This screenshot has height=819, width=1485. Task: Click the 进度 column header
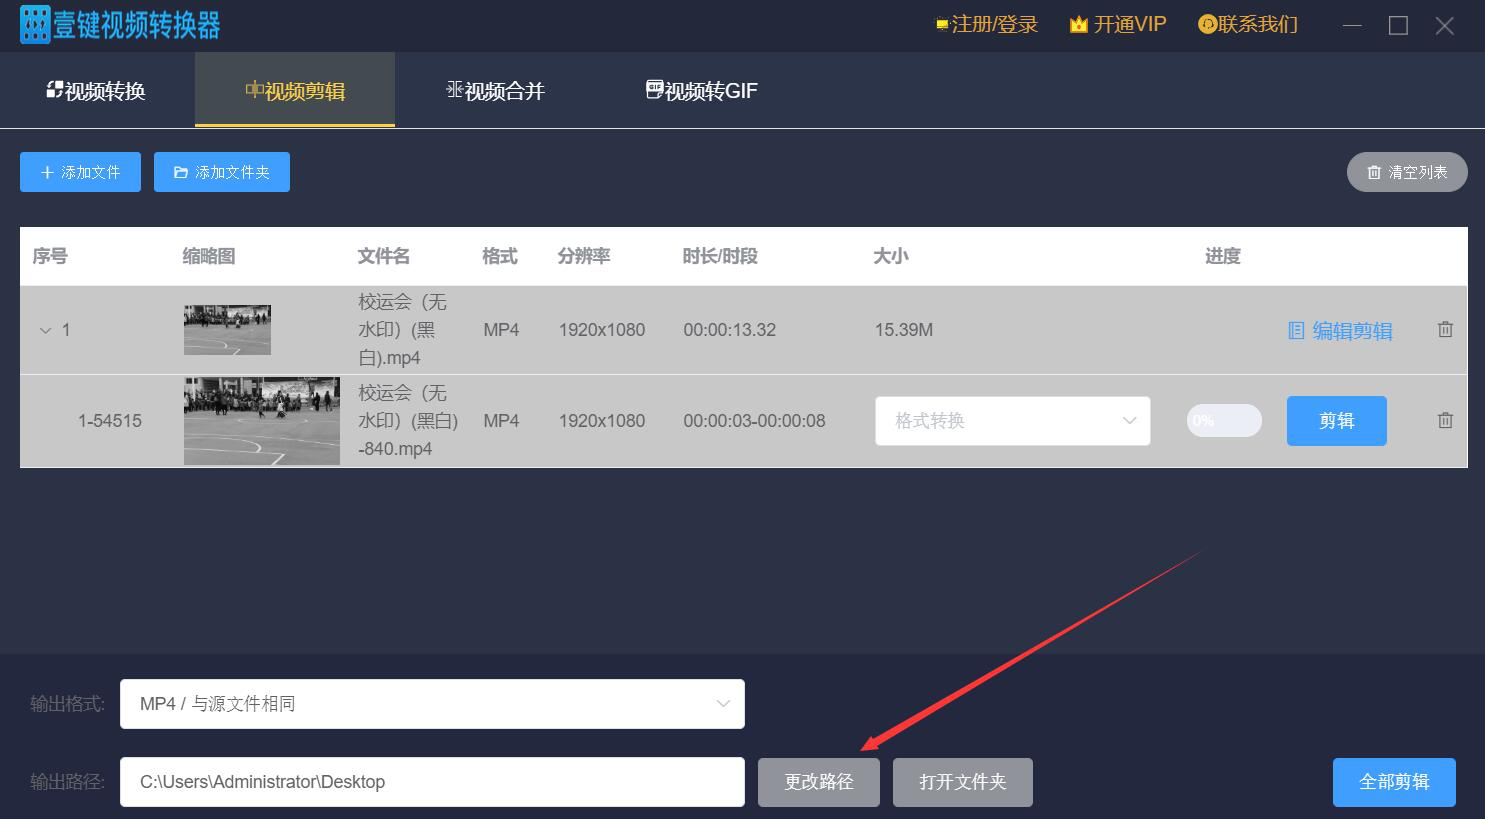coord(1223,256)
